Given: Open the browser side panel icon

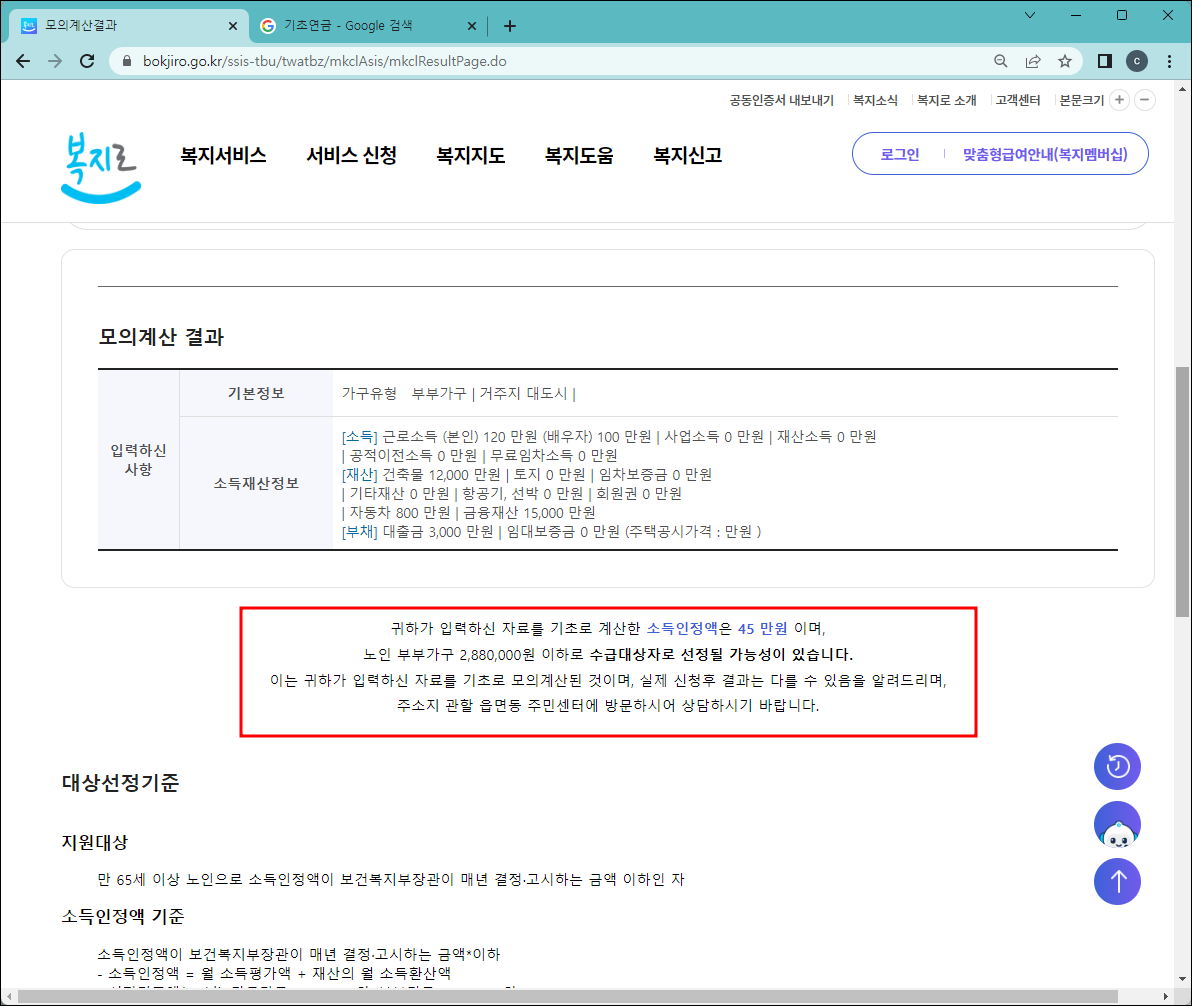Looking at the screenshot, I should pyautogui.click(x=1103, y=61).
